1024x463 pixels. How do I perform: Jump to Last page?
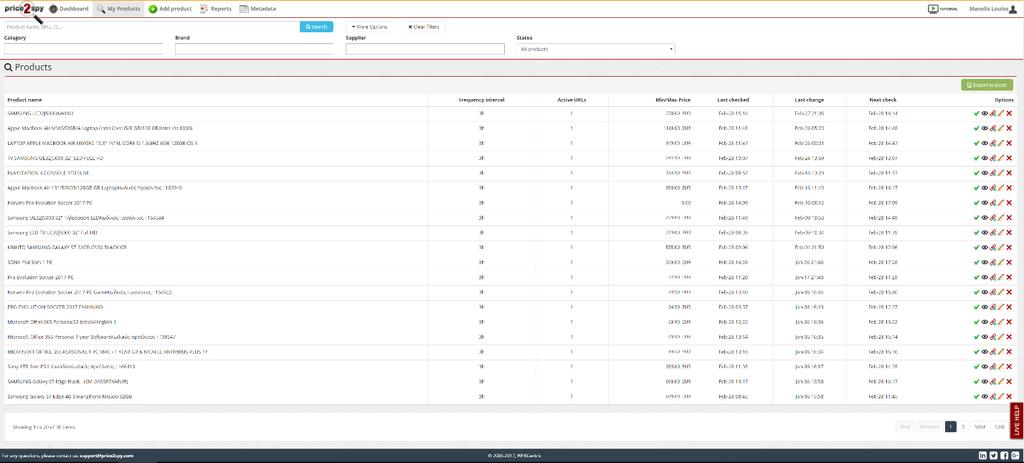(999, 426)
